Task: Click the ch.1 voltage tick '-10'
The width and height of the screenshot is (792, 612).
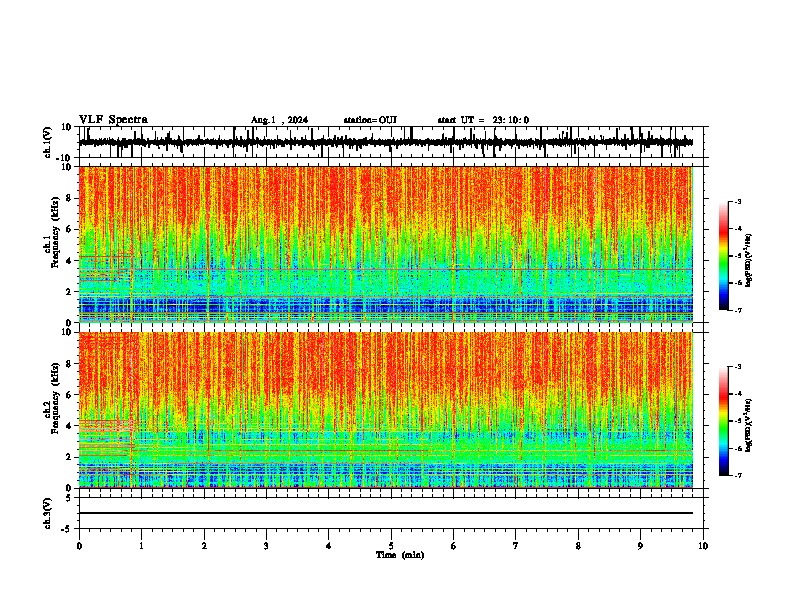Action: click(x=65, y=158)
